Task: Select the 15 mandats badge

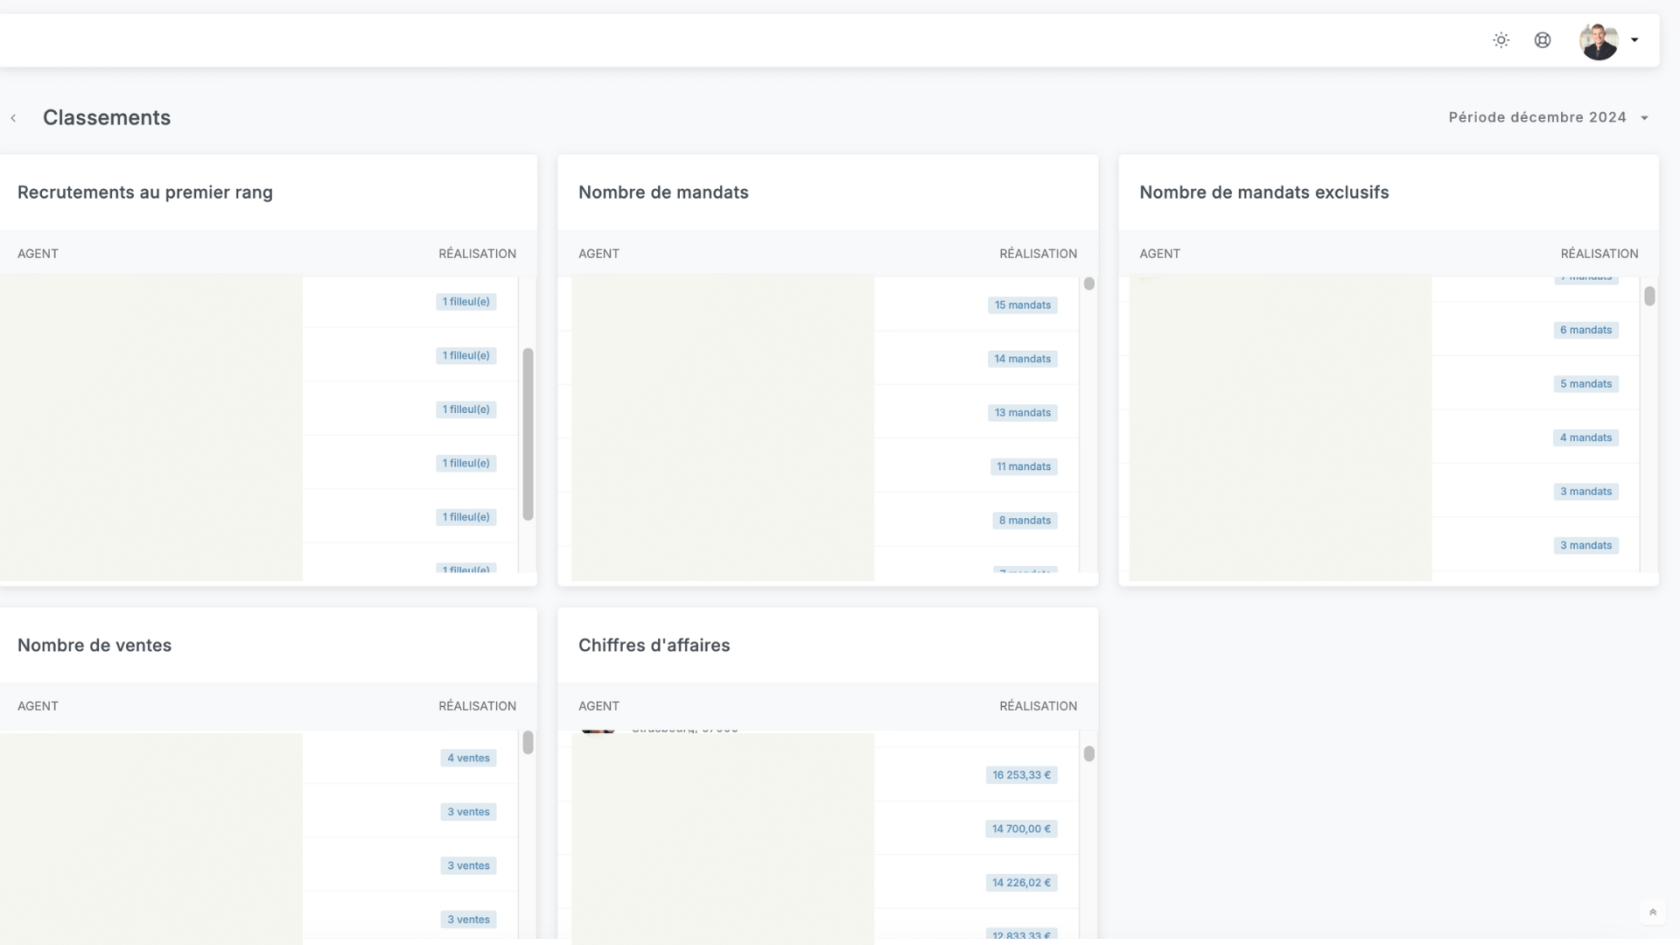Action: (x=1022, y=305)
